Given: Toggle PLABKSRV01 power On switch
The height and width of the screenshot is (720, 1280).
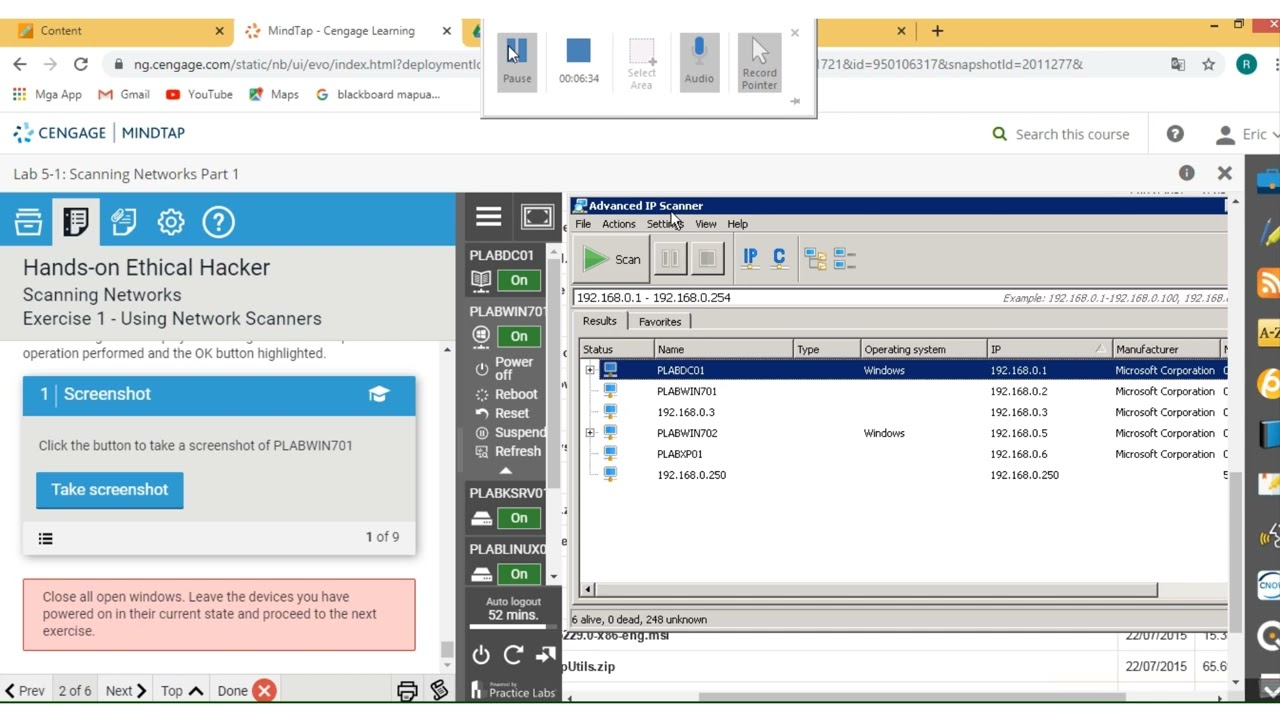Looking at the screenshot, I should click(519, 518).
